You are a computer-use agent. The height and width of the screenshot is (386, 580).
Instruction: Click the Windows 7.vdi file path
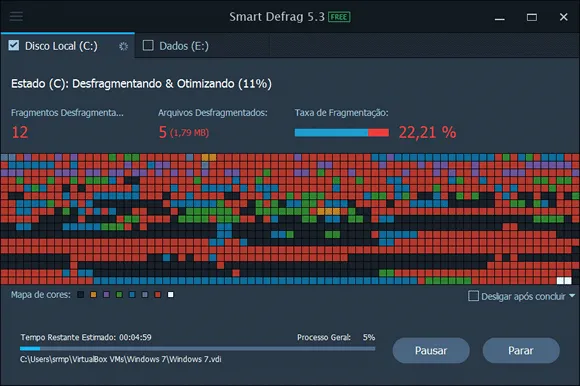pyautogui.click(x=121, y=359)
